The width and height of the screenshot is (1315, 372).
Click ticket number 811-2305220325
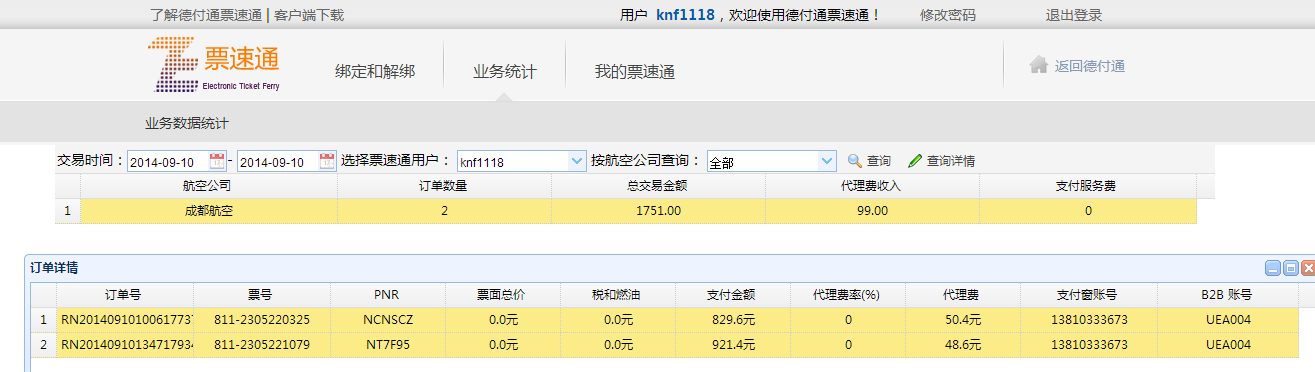pyautogui.click(x=261, y=319)
